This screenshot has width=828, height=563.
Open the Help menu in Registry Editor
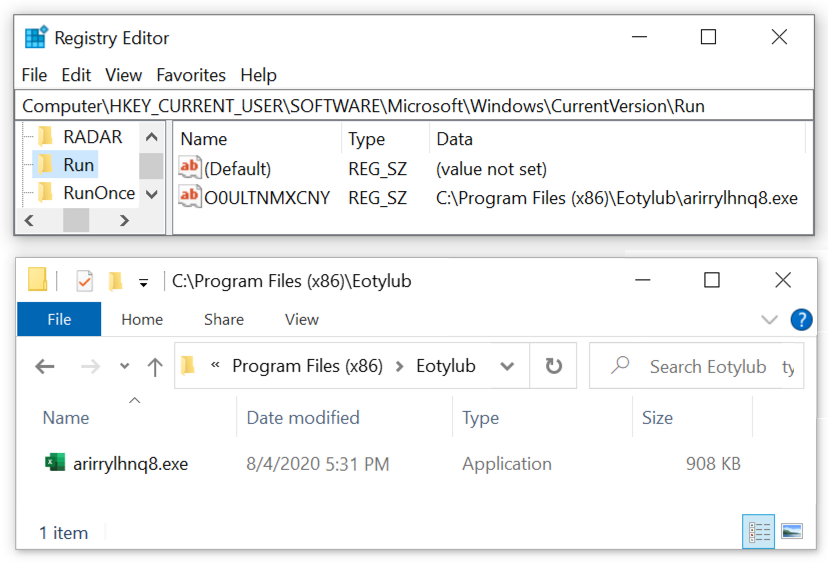pos(258,75)
